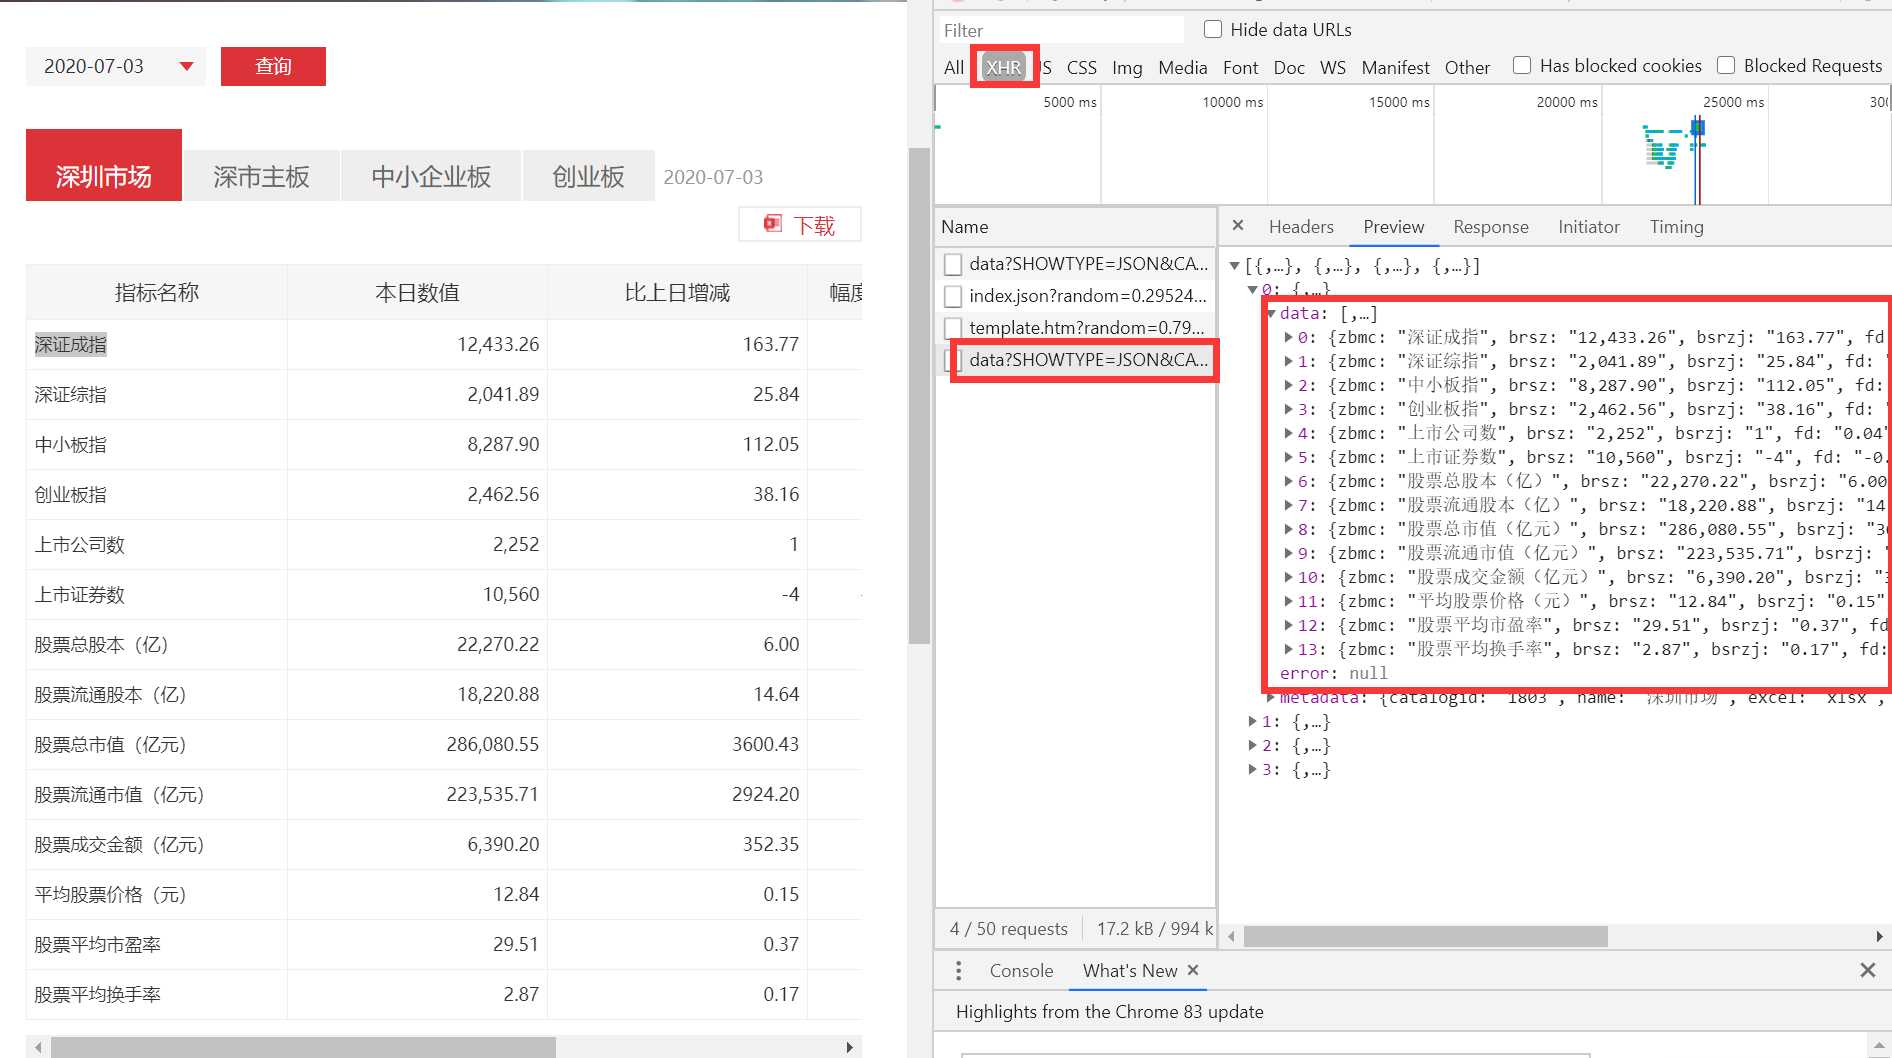Select the Manifest network filter

pos(1396,67)
